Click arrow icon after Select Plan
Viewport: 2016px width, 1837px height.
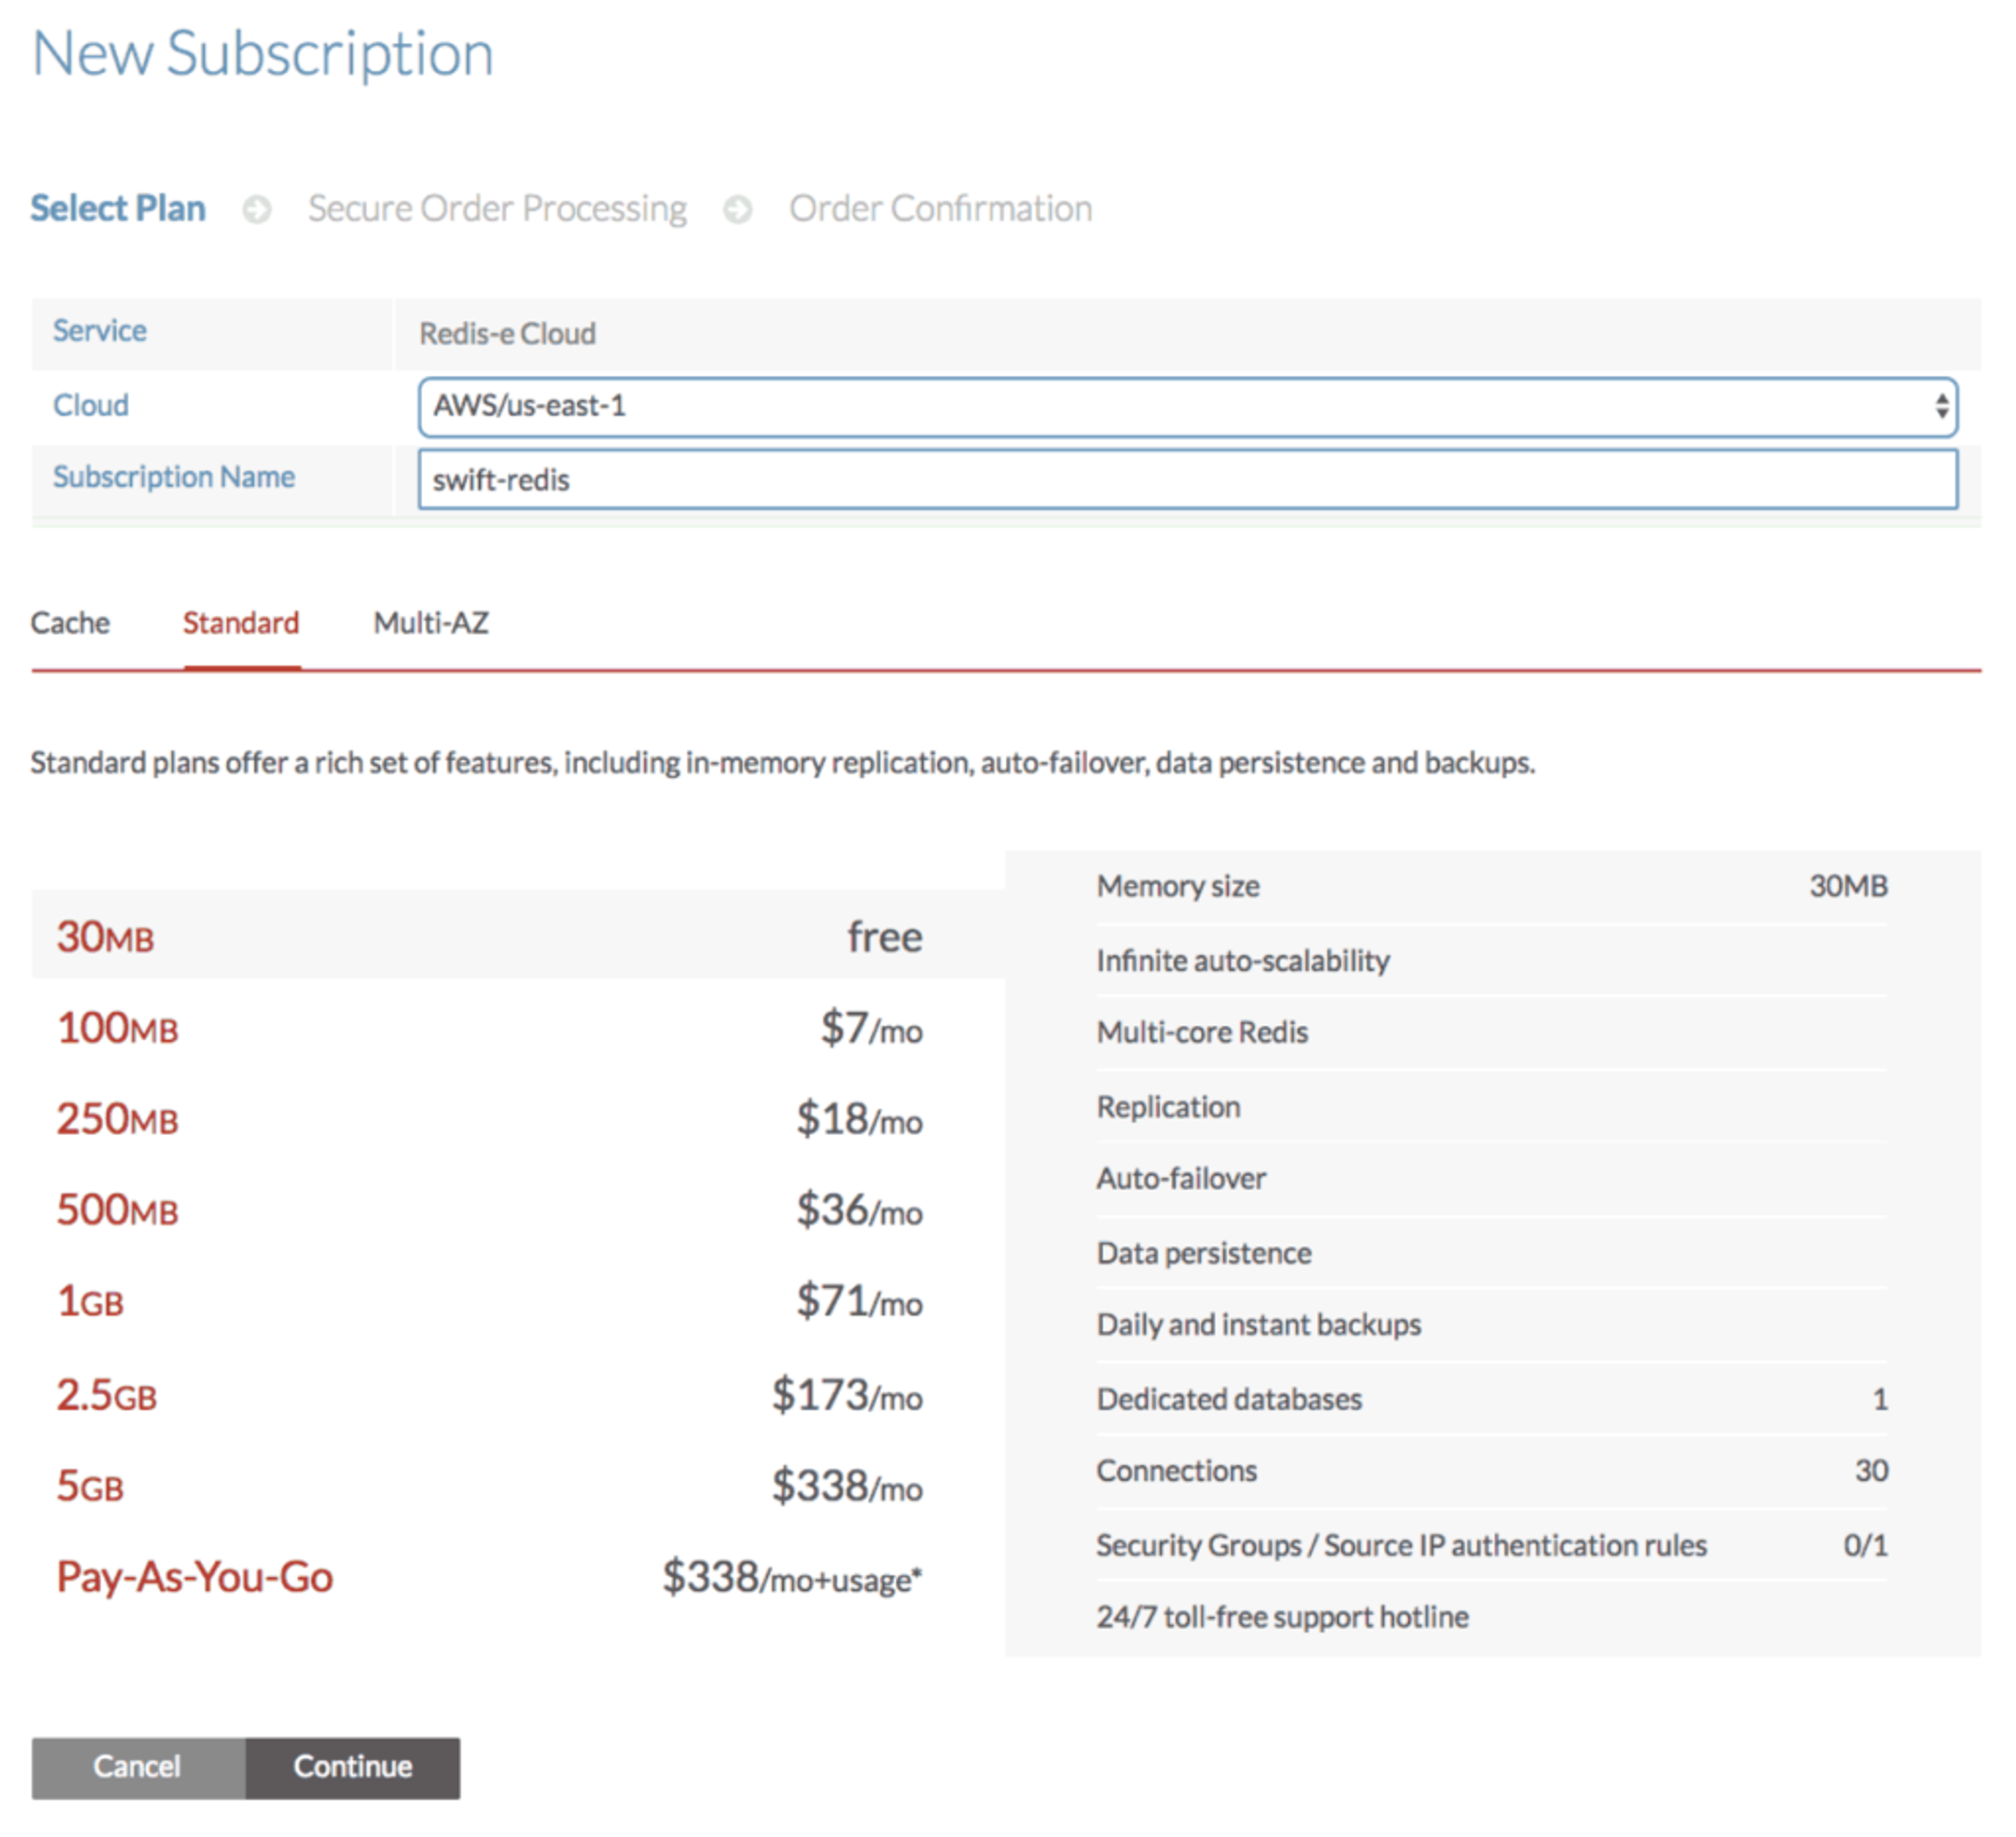point(257,210)
